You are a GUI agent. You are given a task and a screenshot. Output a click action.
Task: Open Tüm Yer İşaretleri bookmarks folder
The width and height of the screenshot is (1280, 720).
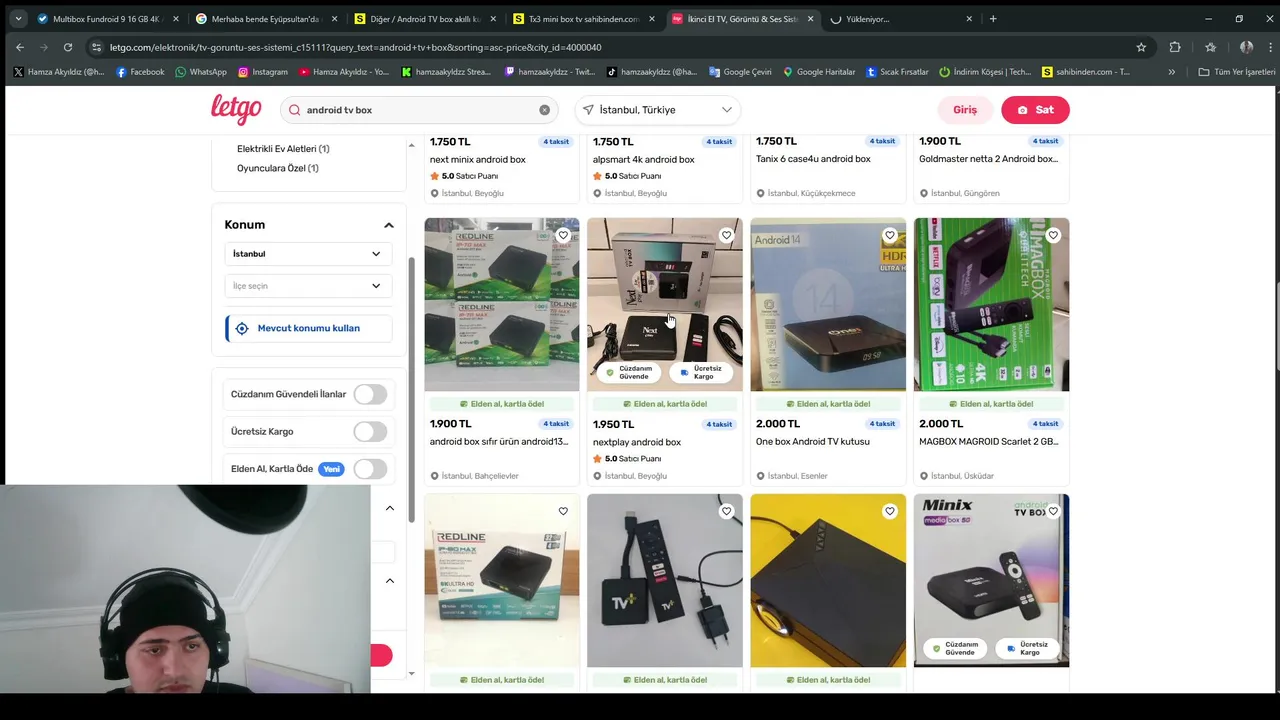pyautogui.click(x=1237, y=72)
